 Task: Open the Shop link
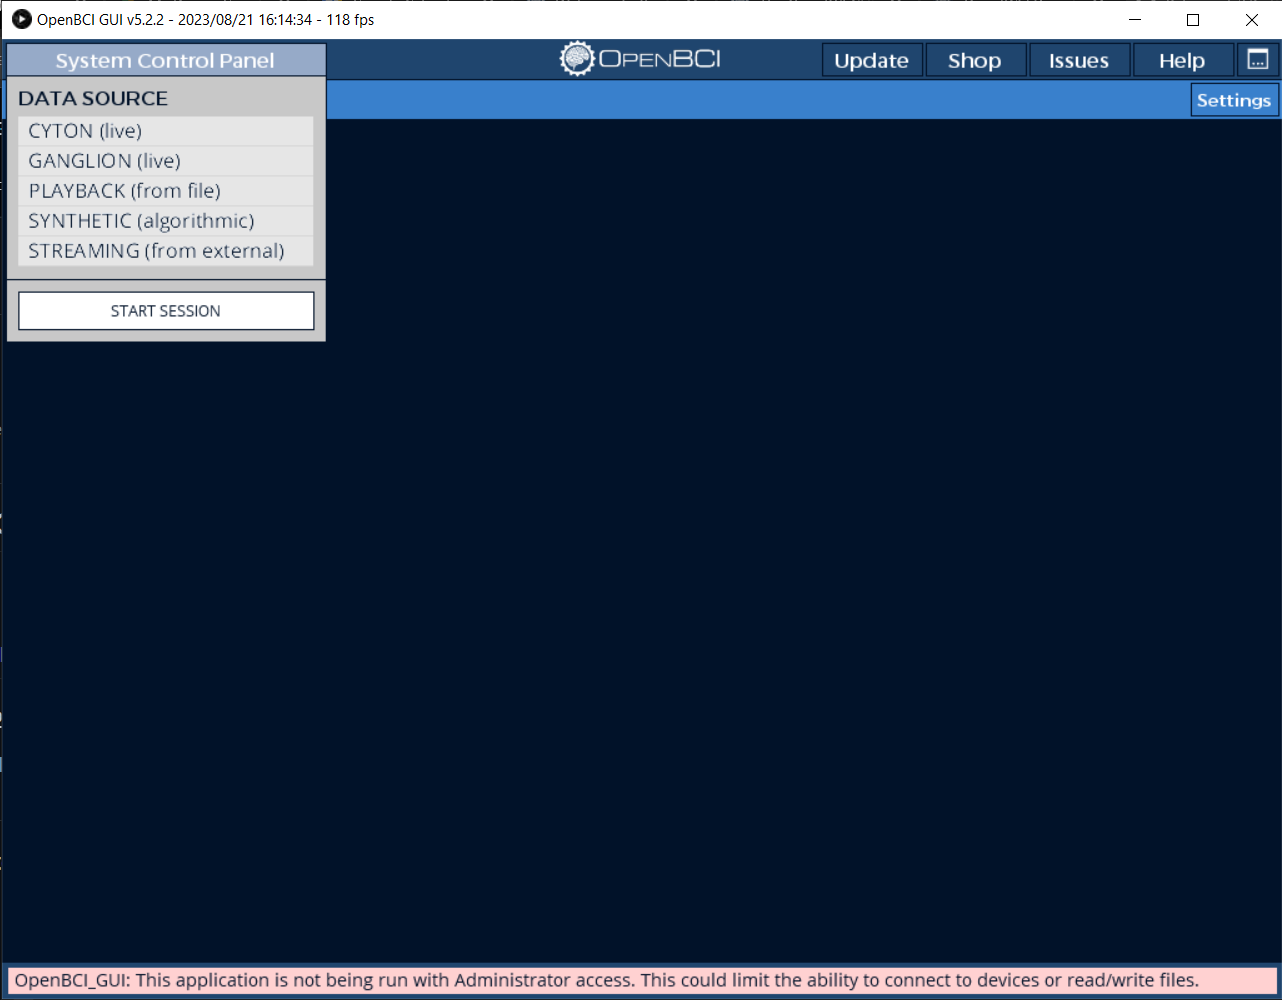pos(974,60)
